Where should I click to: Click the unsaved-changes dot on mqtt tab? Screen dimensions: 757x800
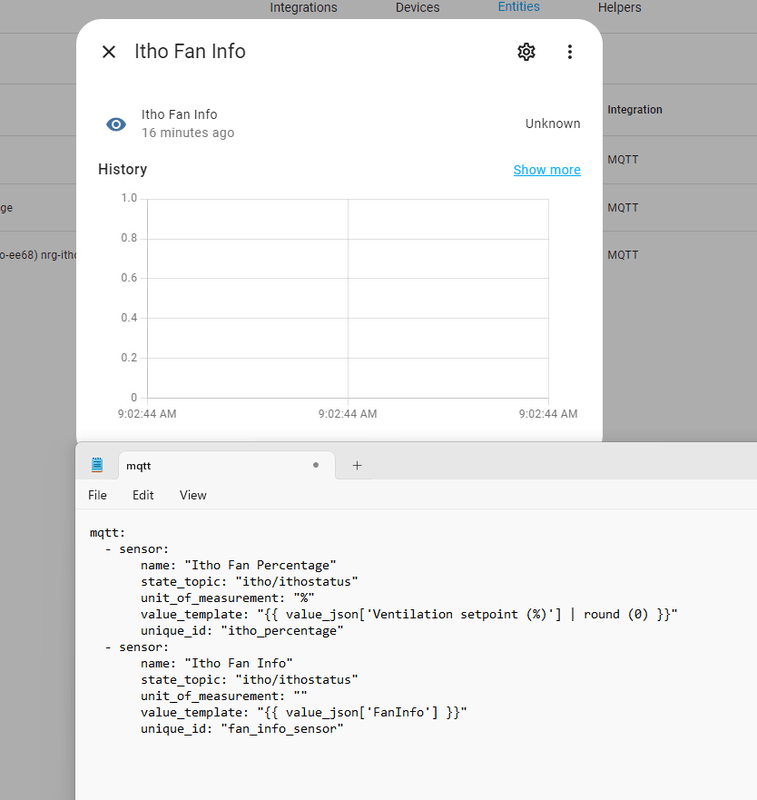pos(316,465)
